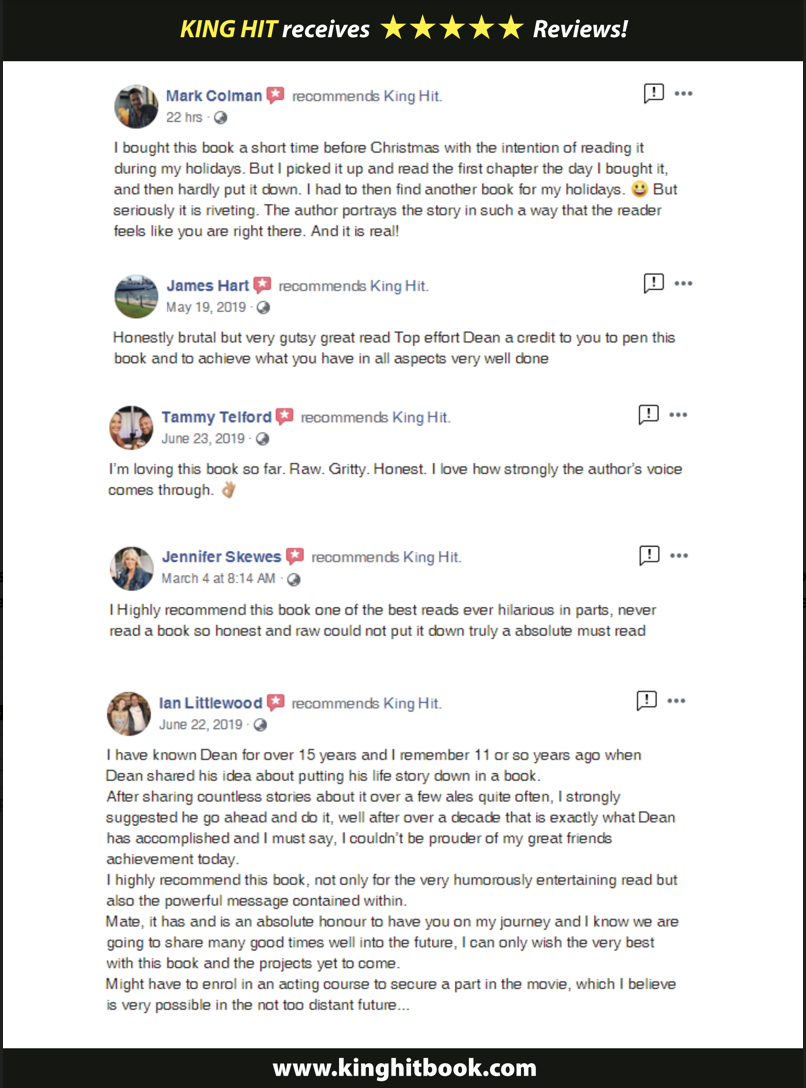Click report icon on Ian Littlewood's review
The width and height of the screenshot is (806, 1088).
click(x=646, y=701)
